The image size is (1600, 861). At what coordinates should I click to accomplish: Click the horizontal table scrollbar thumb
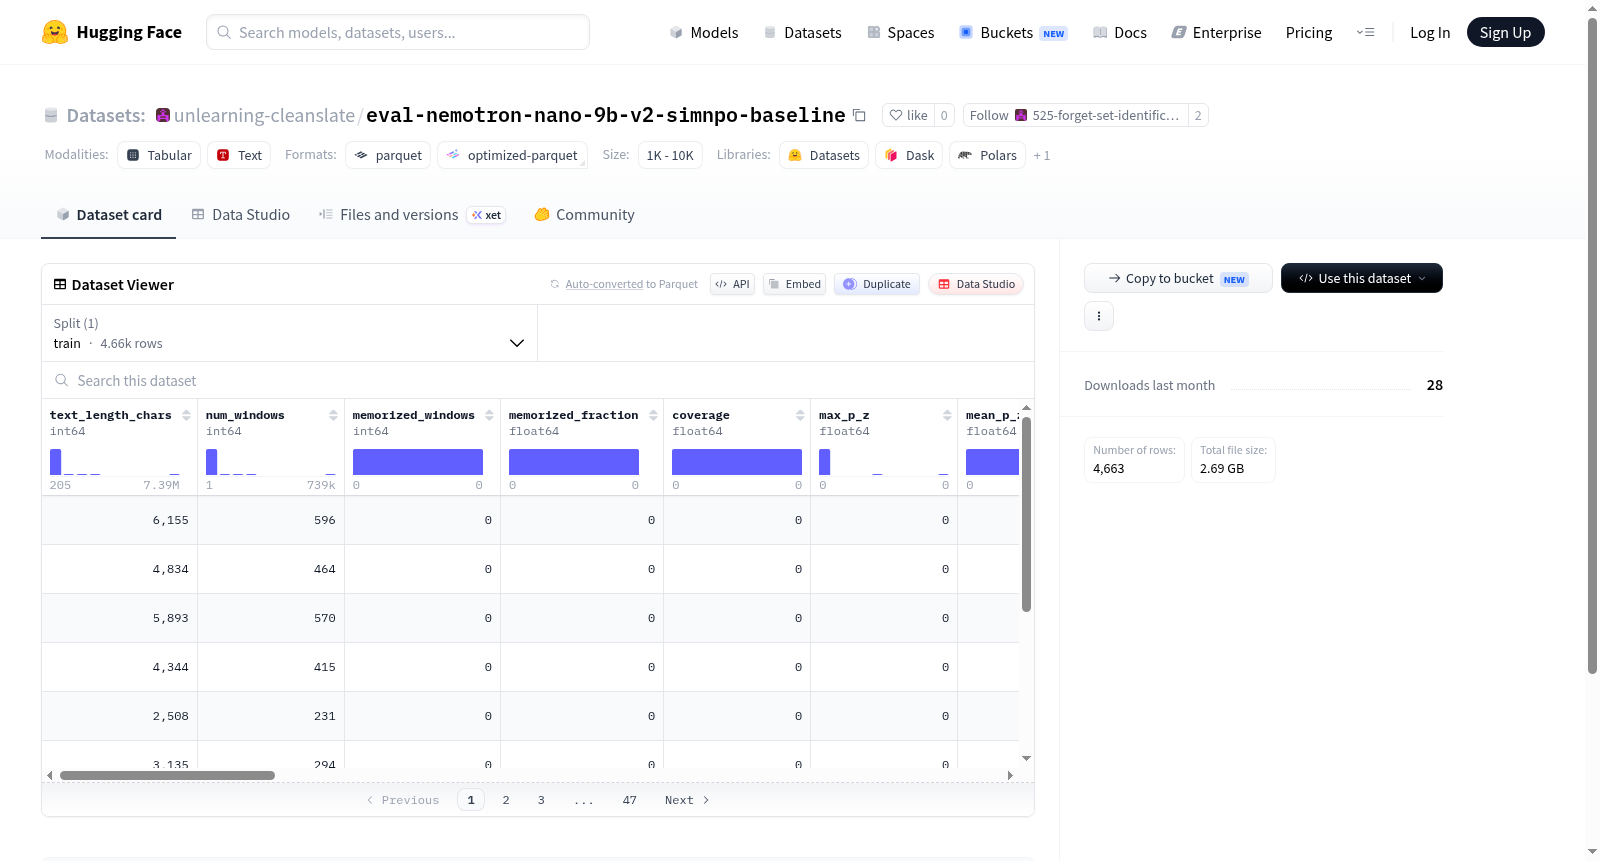[x=167, y=775]
